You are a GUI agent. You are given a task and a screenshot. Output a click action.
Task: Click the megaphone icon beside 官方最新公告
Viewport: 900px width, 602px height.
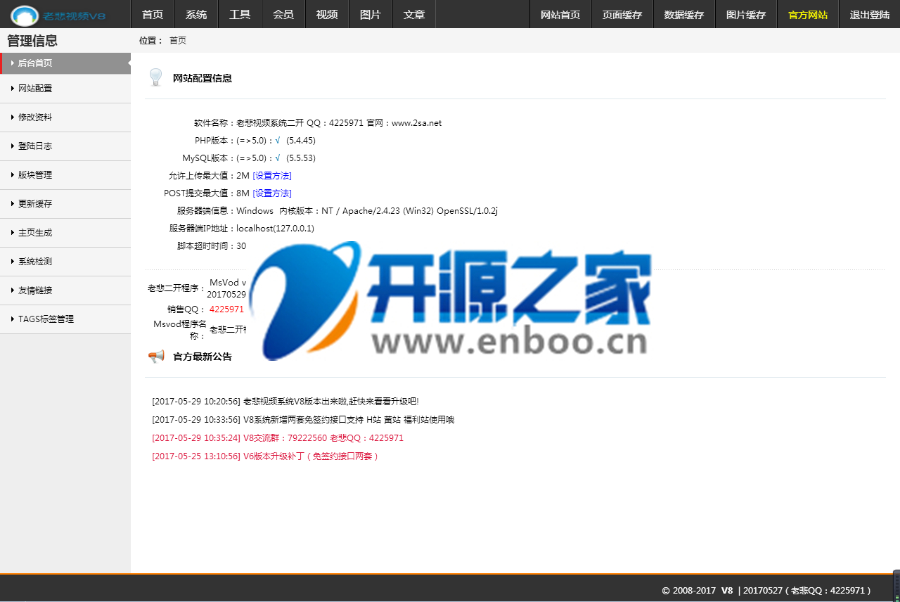[156, 356]
